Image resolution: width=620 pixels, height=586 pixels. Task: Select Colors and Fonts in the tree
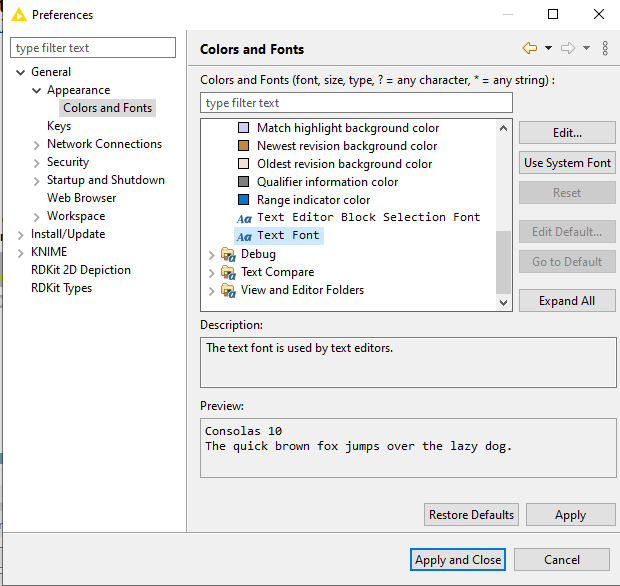pyautogui.click(x=108, y=108)
